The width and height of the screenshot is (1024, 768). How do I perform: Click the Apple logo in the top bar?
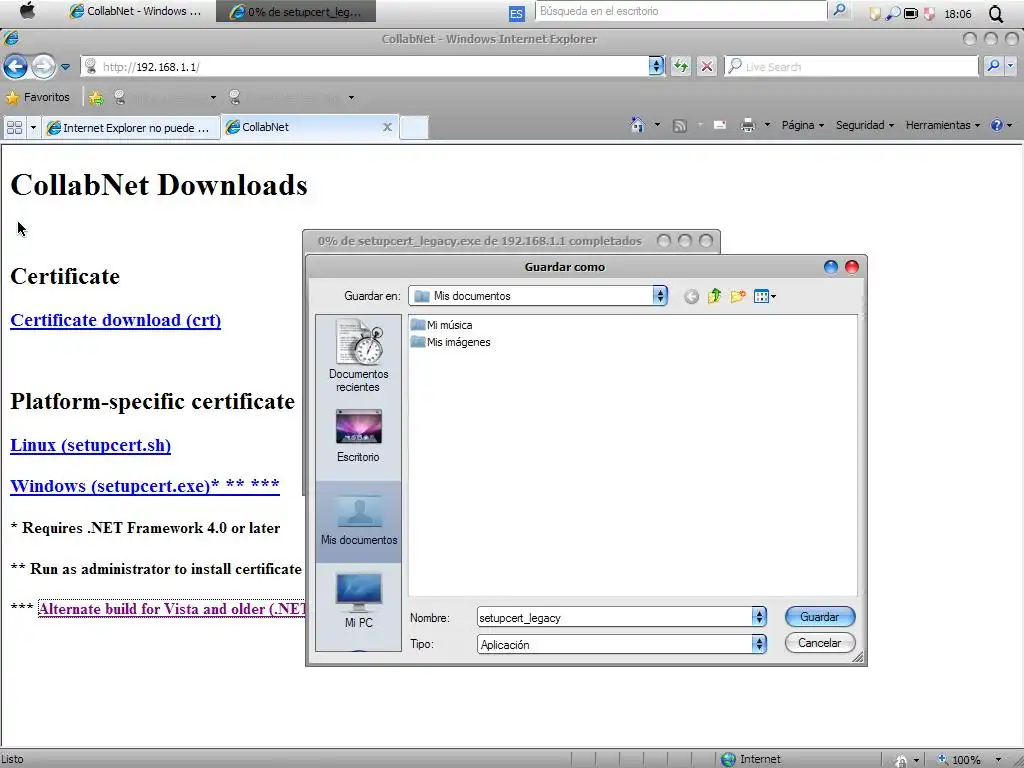27,11
